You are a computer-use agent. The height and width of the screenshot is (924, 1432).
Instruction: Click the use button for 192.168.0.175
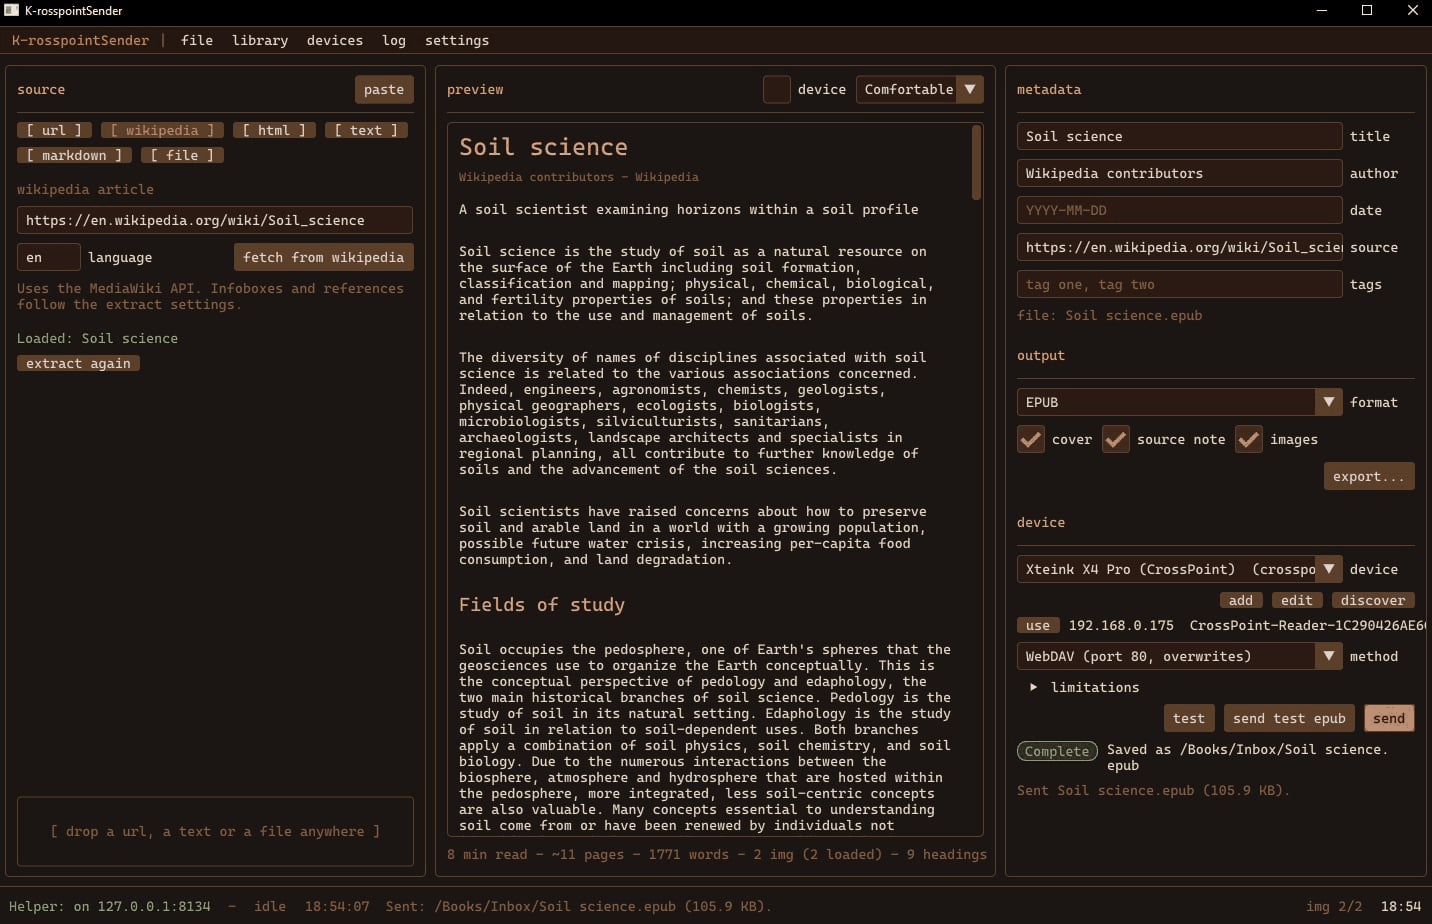(x=1038, y=625)
